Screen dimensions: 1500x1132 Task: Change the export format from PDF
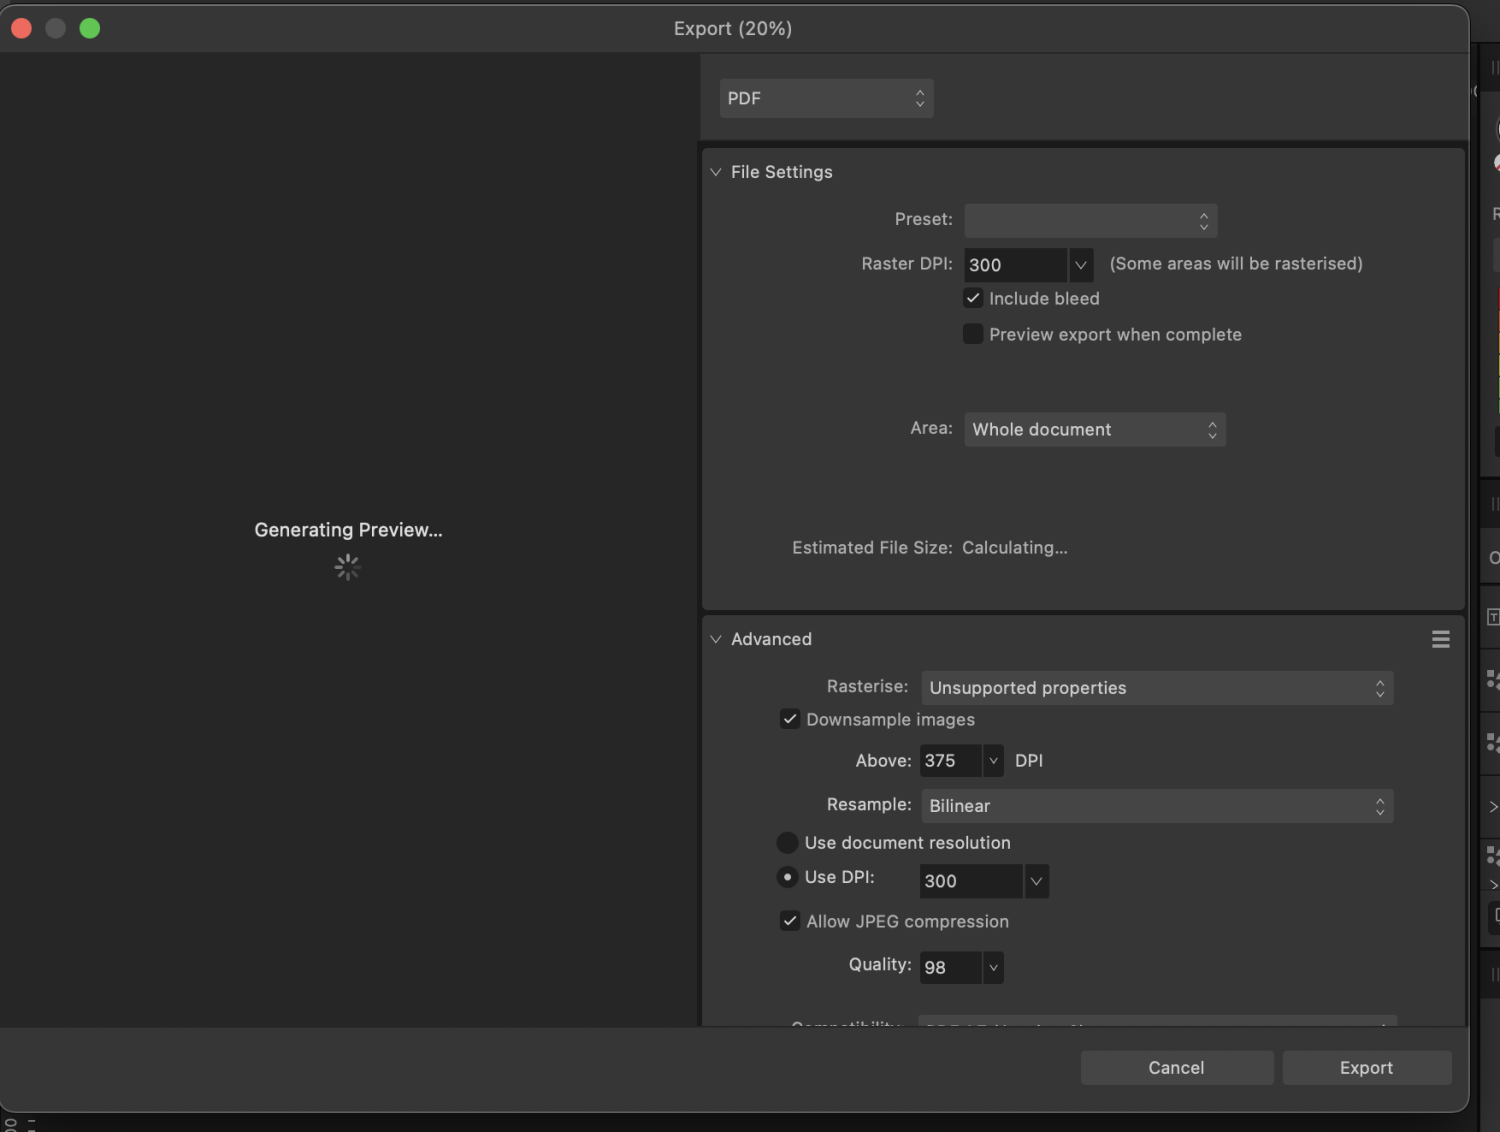[826, 98]
